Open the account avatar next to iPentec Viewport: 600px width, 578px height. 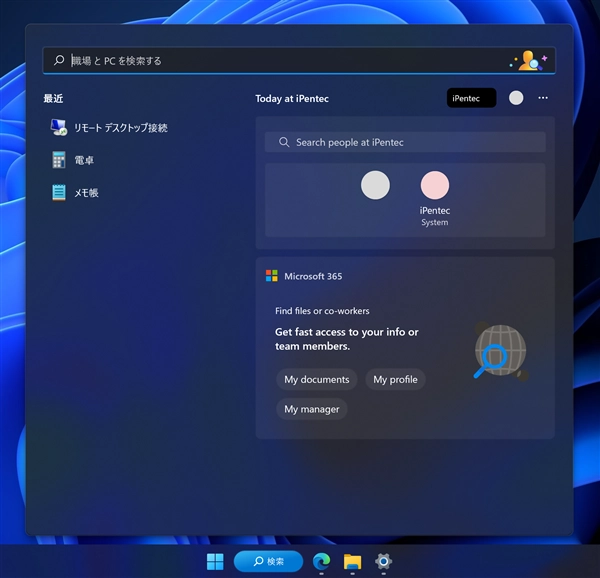(x=516, y=98)
